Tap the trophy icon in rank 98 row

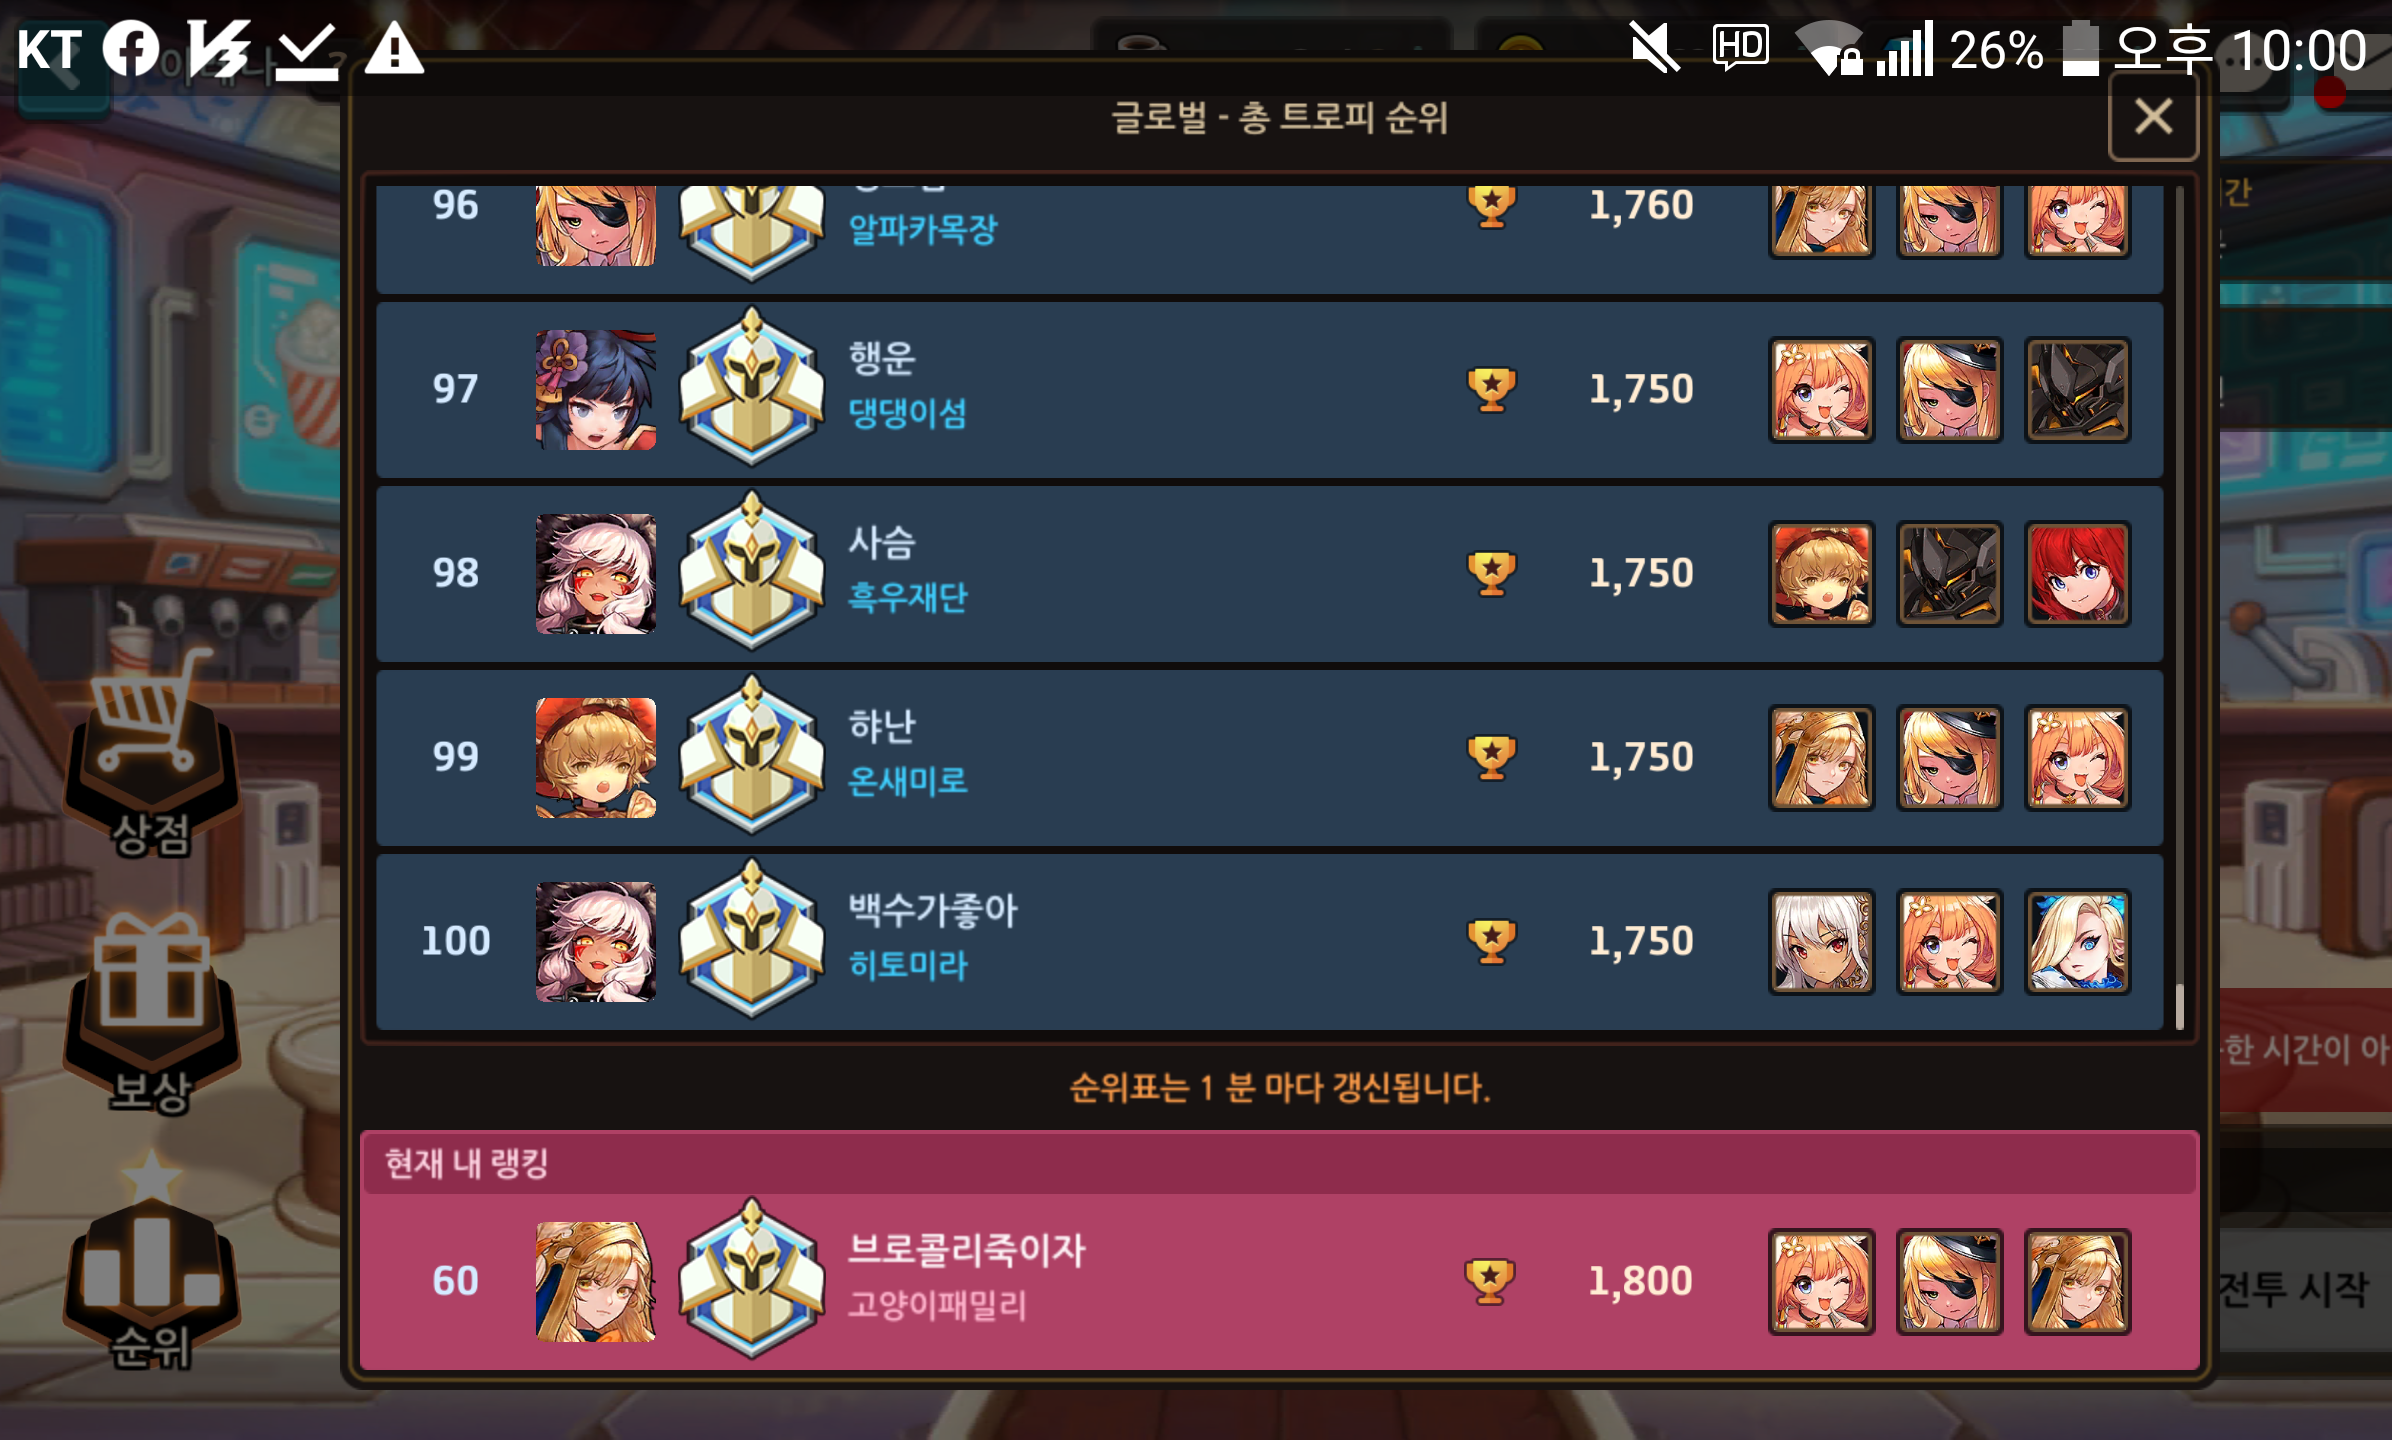pos(1491,573)
